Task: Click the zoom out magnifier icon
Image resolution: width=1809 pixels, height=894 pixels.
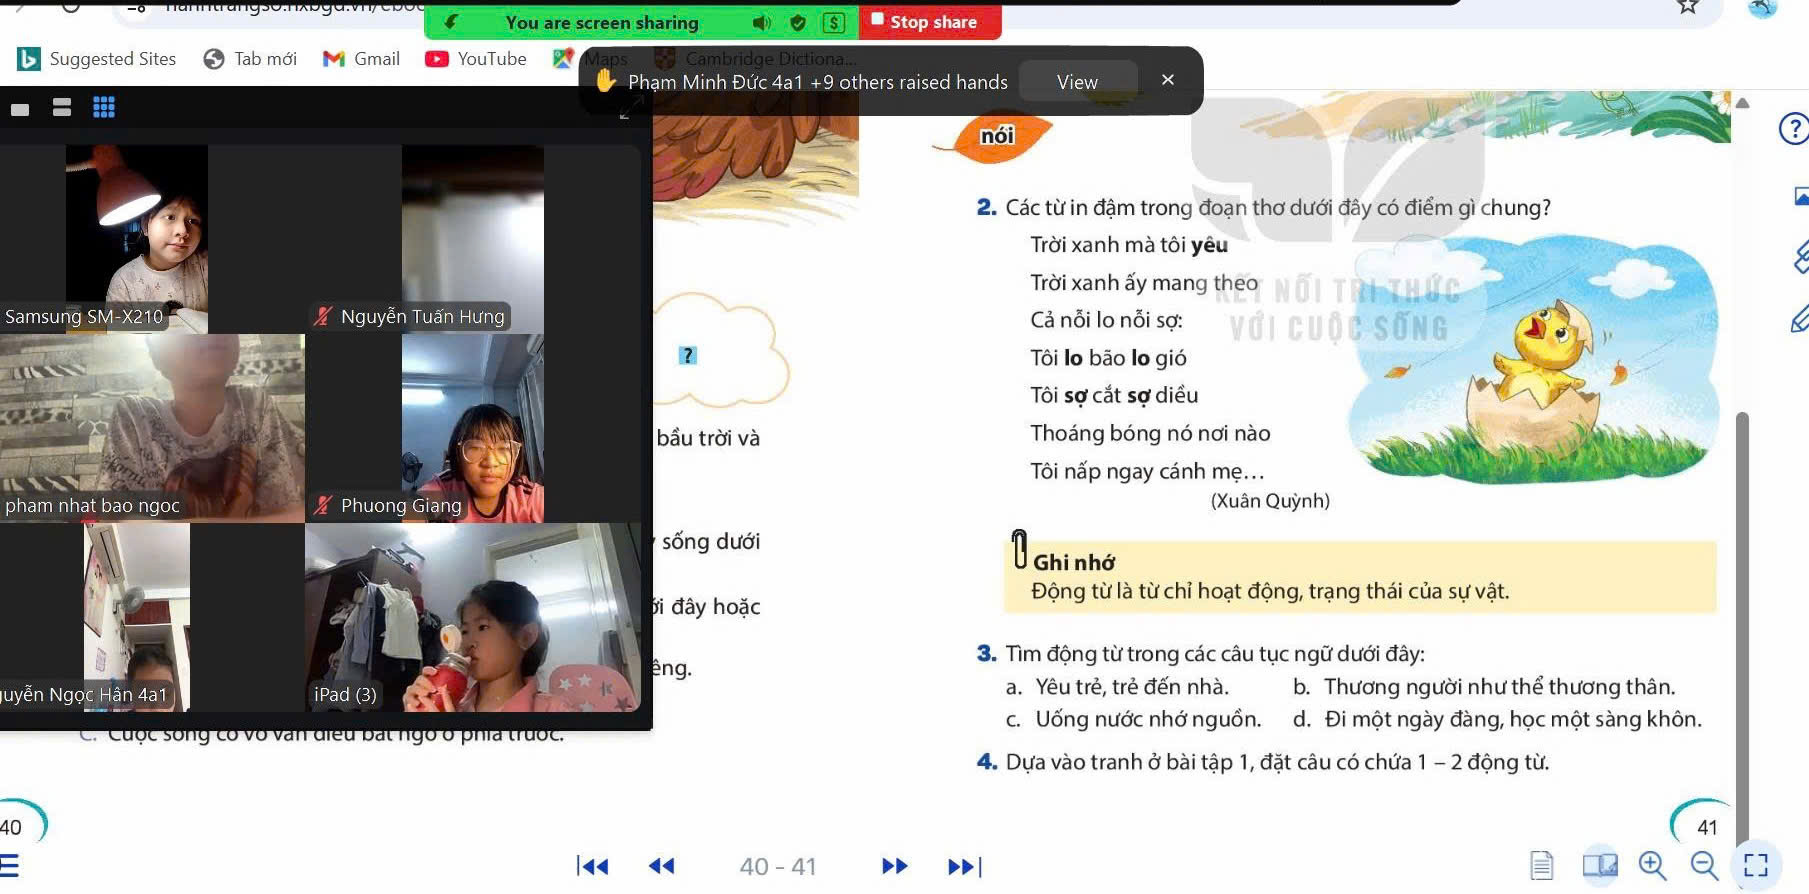Action: pyautogui.click(x=1704, y=865)
